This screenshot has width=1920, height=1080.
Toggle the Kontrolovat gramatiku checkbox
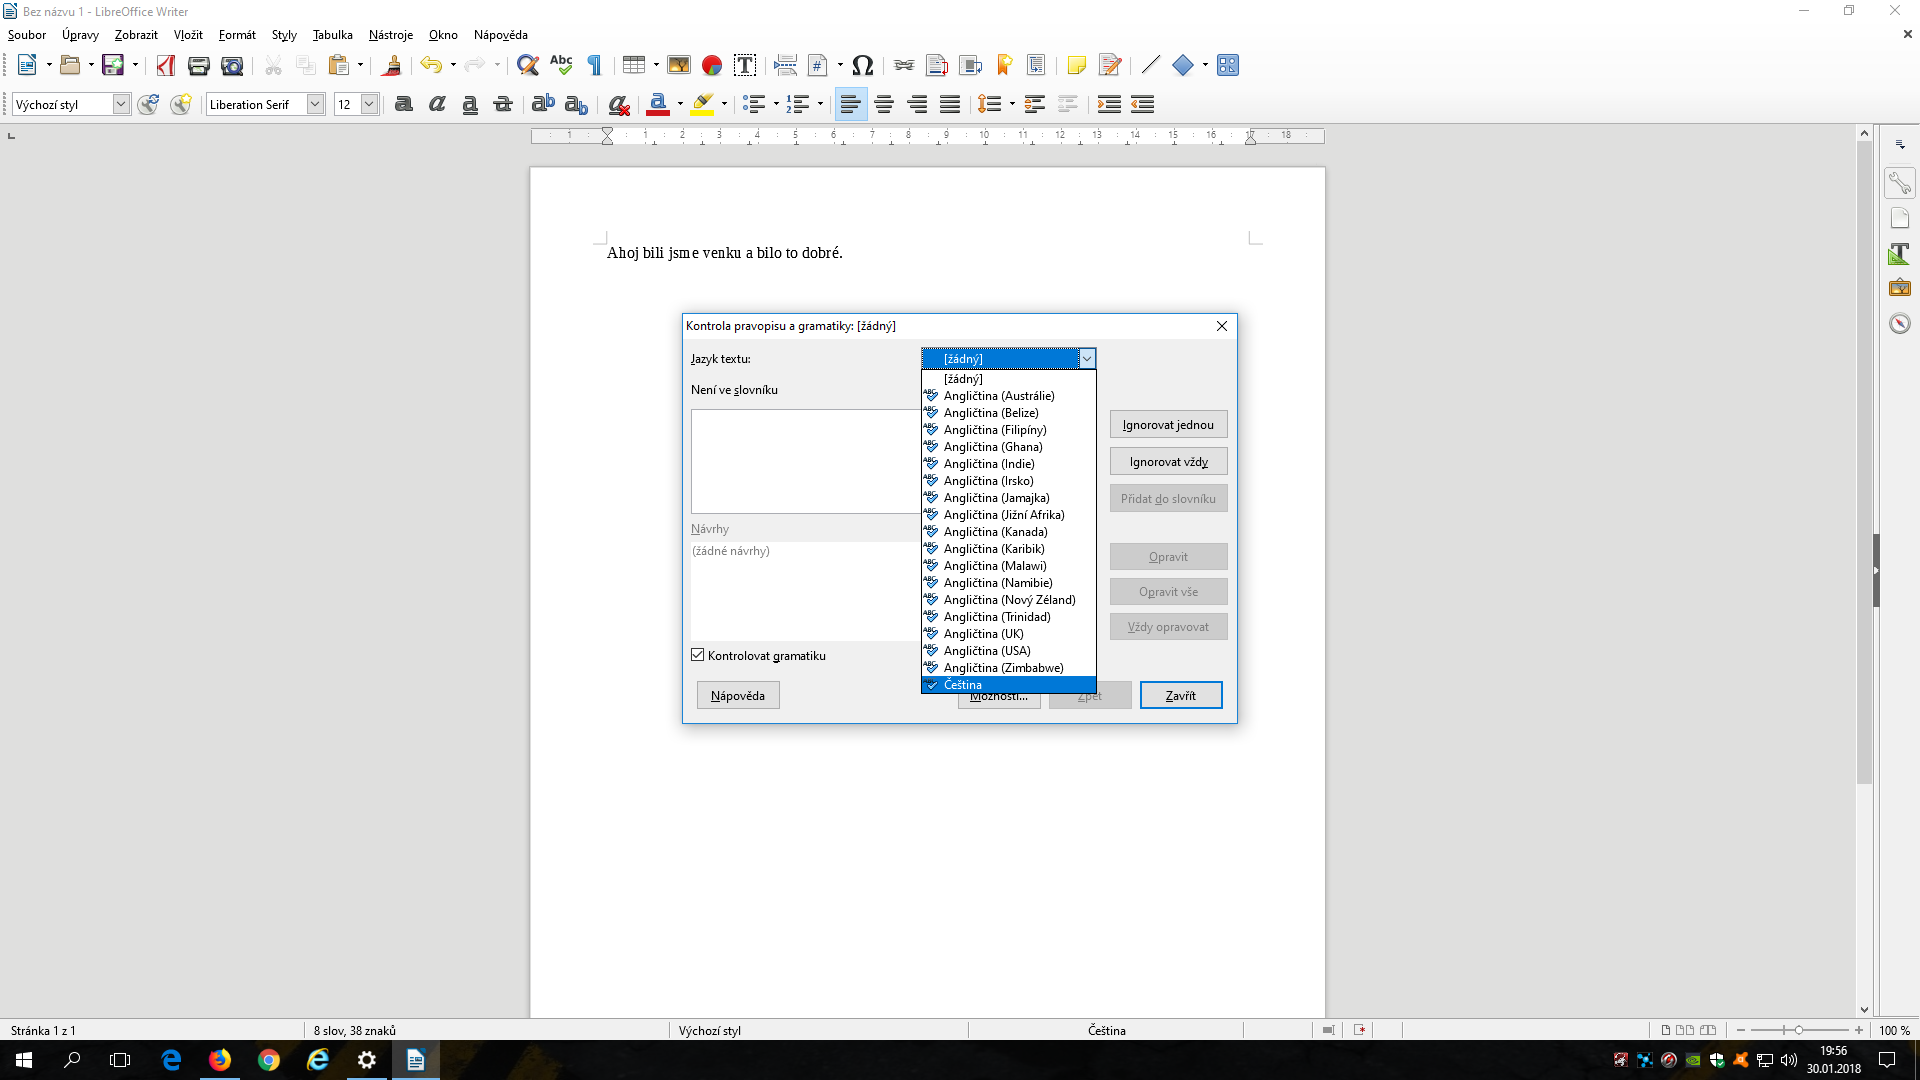point(698,655)
